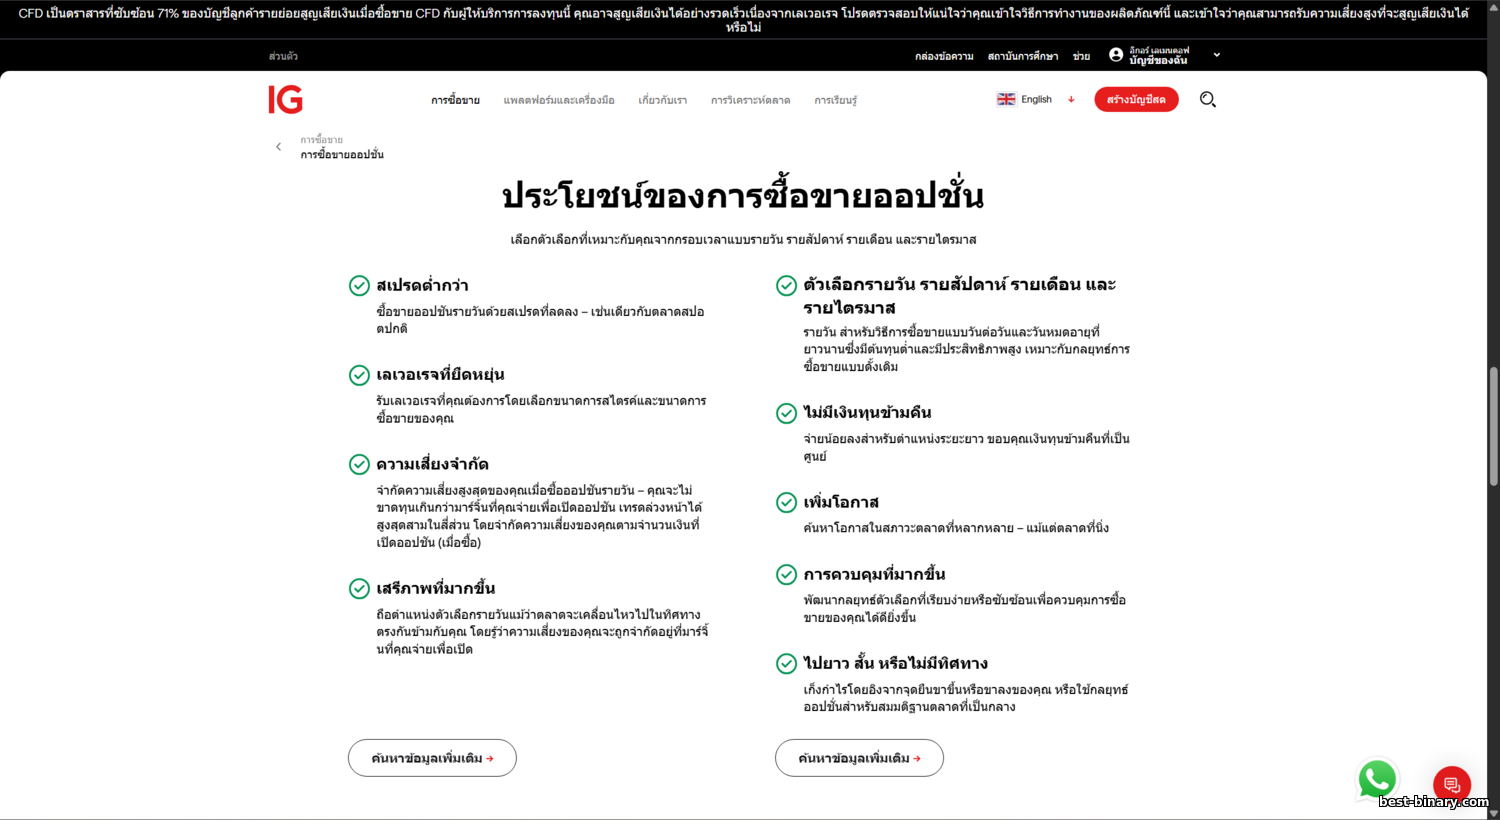Select the การซื้อขาย menu item
1500x820 pixels.
455,100
